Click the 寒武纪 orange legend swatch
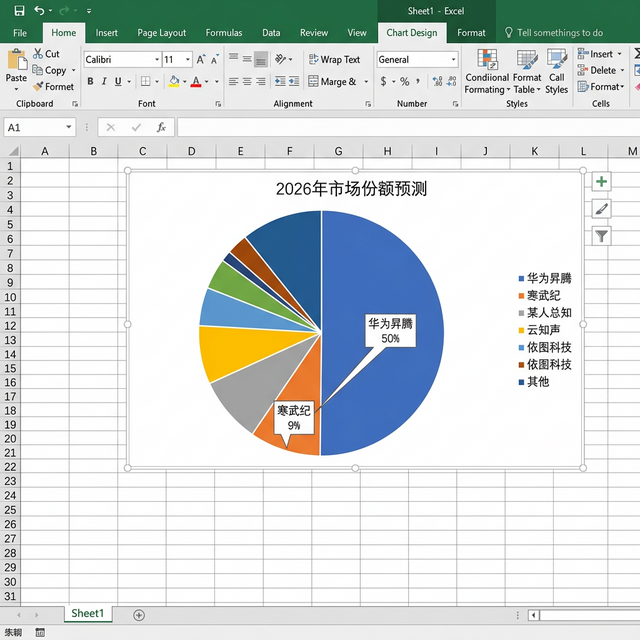 coord(521,296)
